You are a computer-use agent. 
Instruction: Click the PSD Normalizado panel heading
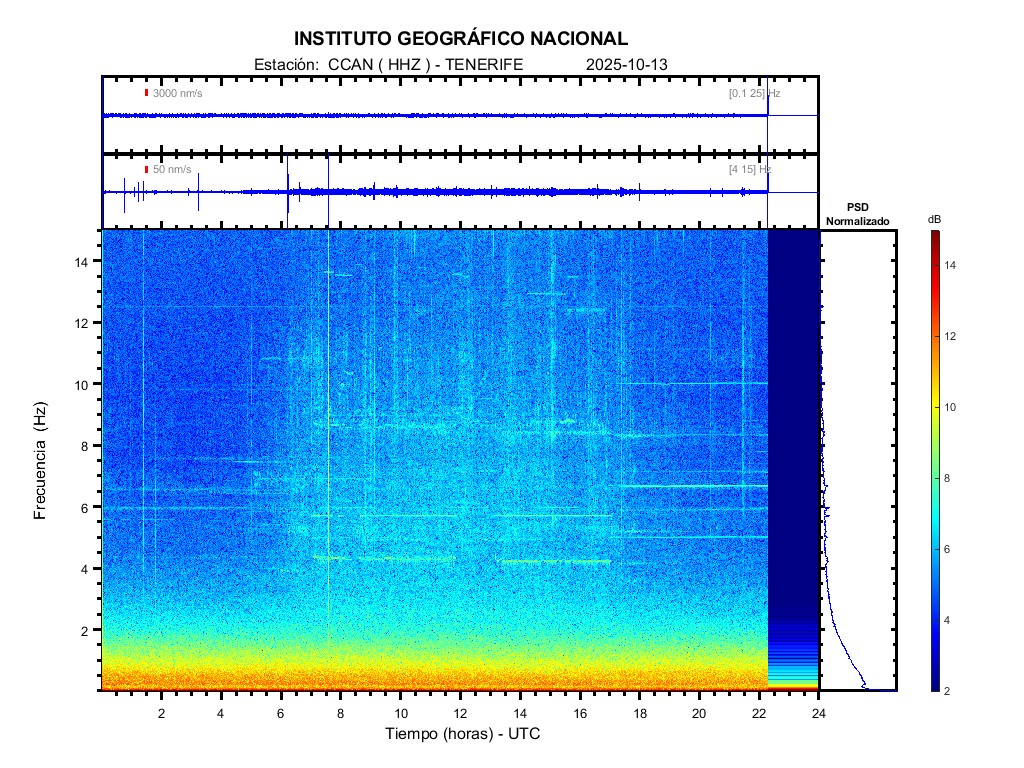(x=857, y=214)
